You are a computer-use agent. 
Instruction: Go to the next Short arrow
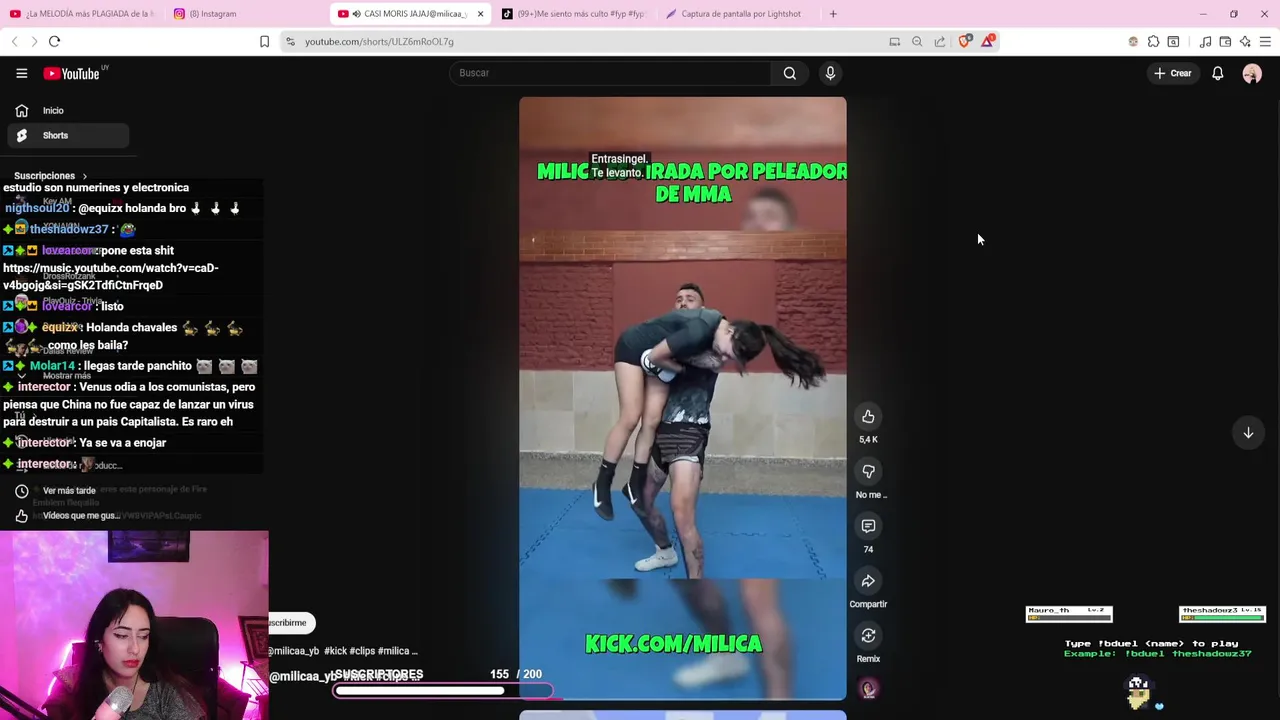(x=1248, y=433)
